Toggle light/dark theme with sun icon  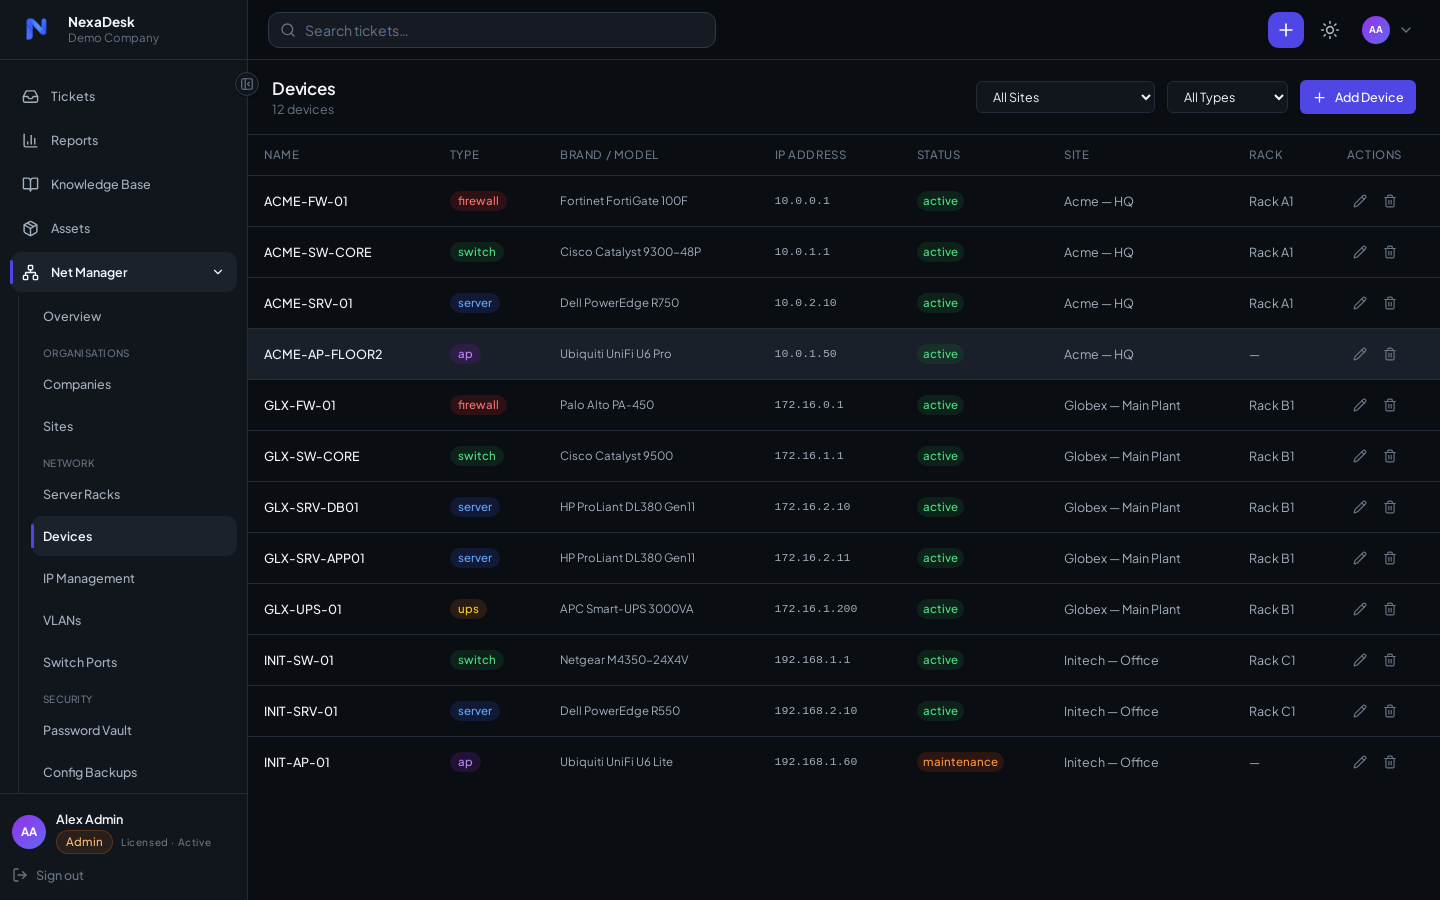1330,30
